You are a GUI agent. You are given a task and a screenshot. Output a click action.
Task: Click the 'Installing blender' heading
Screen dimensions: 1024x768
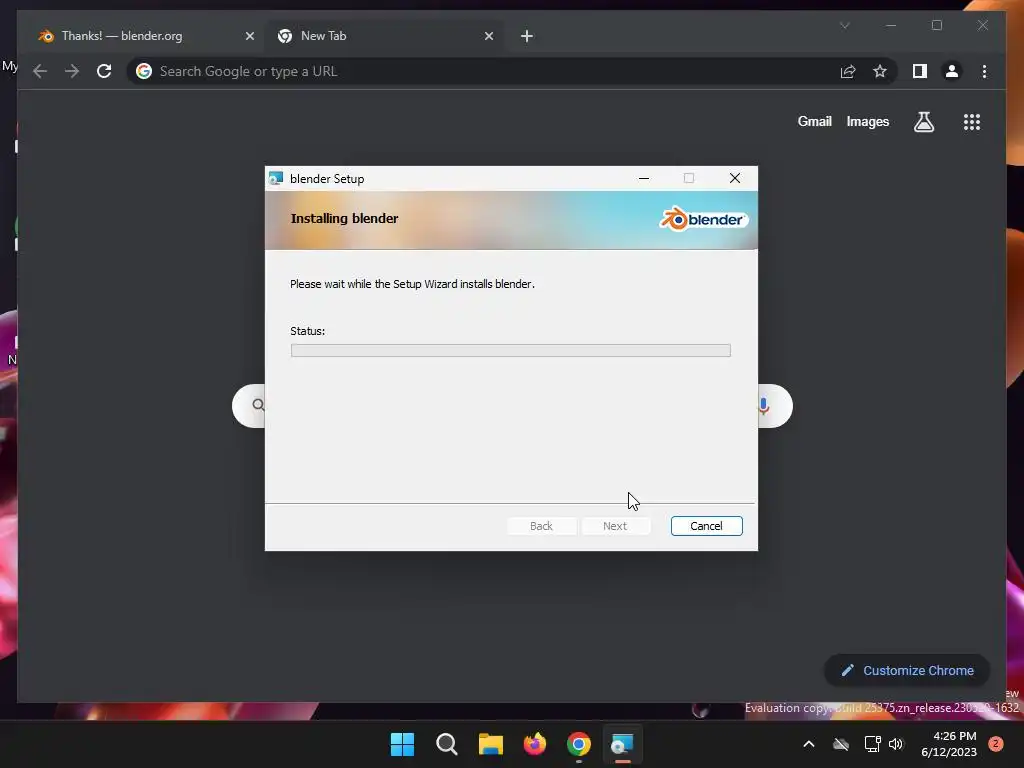[344, 218]
